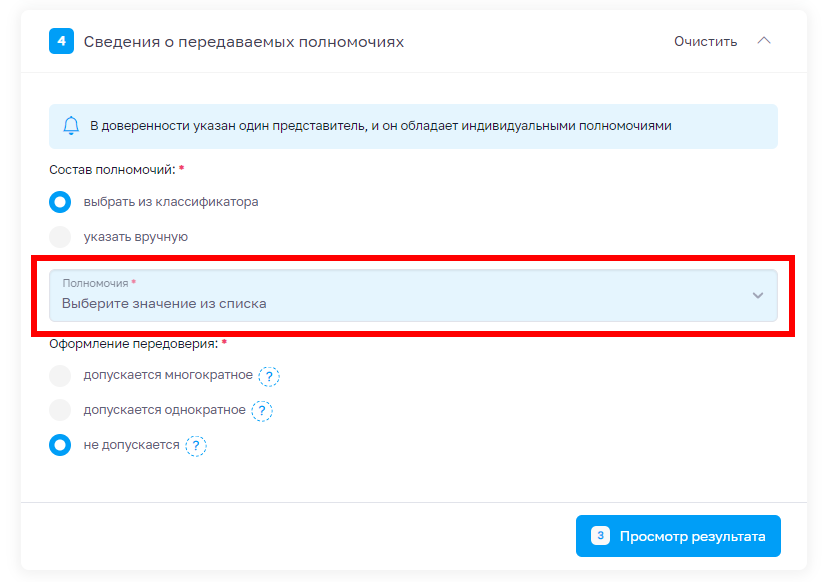Click the 'Состав полномочий' label
The image size is (824, 582).
tap(112, 169)
